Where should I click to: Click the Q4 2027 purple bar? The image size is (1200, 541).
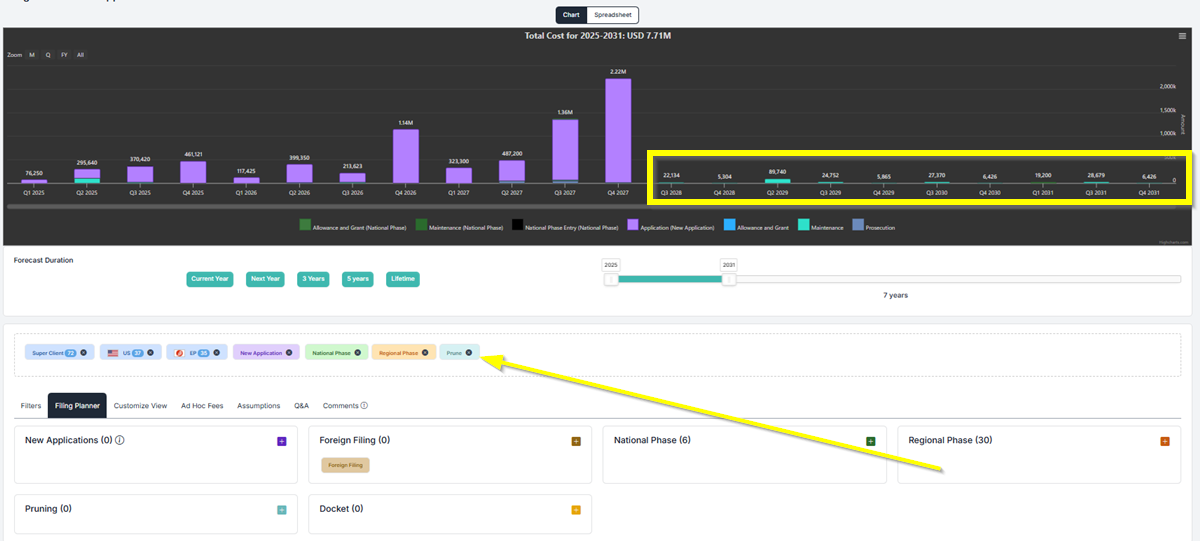[618, 130]
